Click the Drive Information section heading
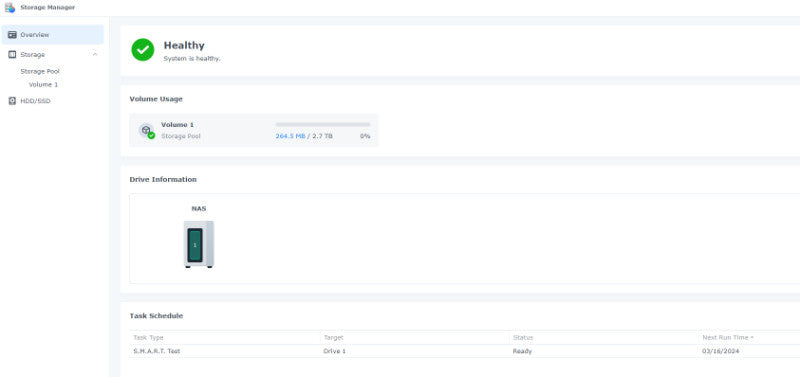 (163, 180)
